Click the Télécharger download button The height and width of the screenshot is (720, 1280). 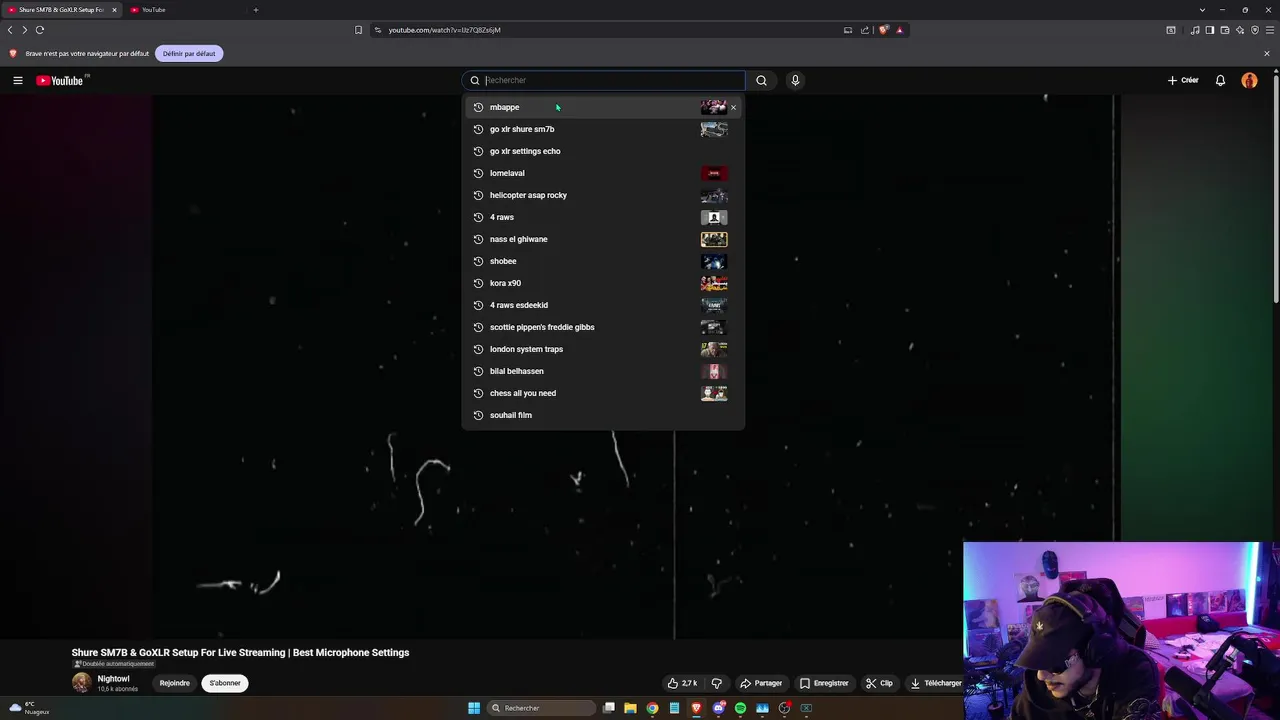[x=936, y=683]
